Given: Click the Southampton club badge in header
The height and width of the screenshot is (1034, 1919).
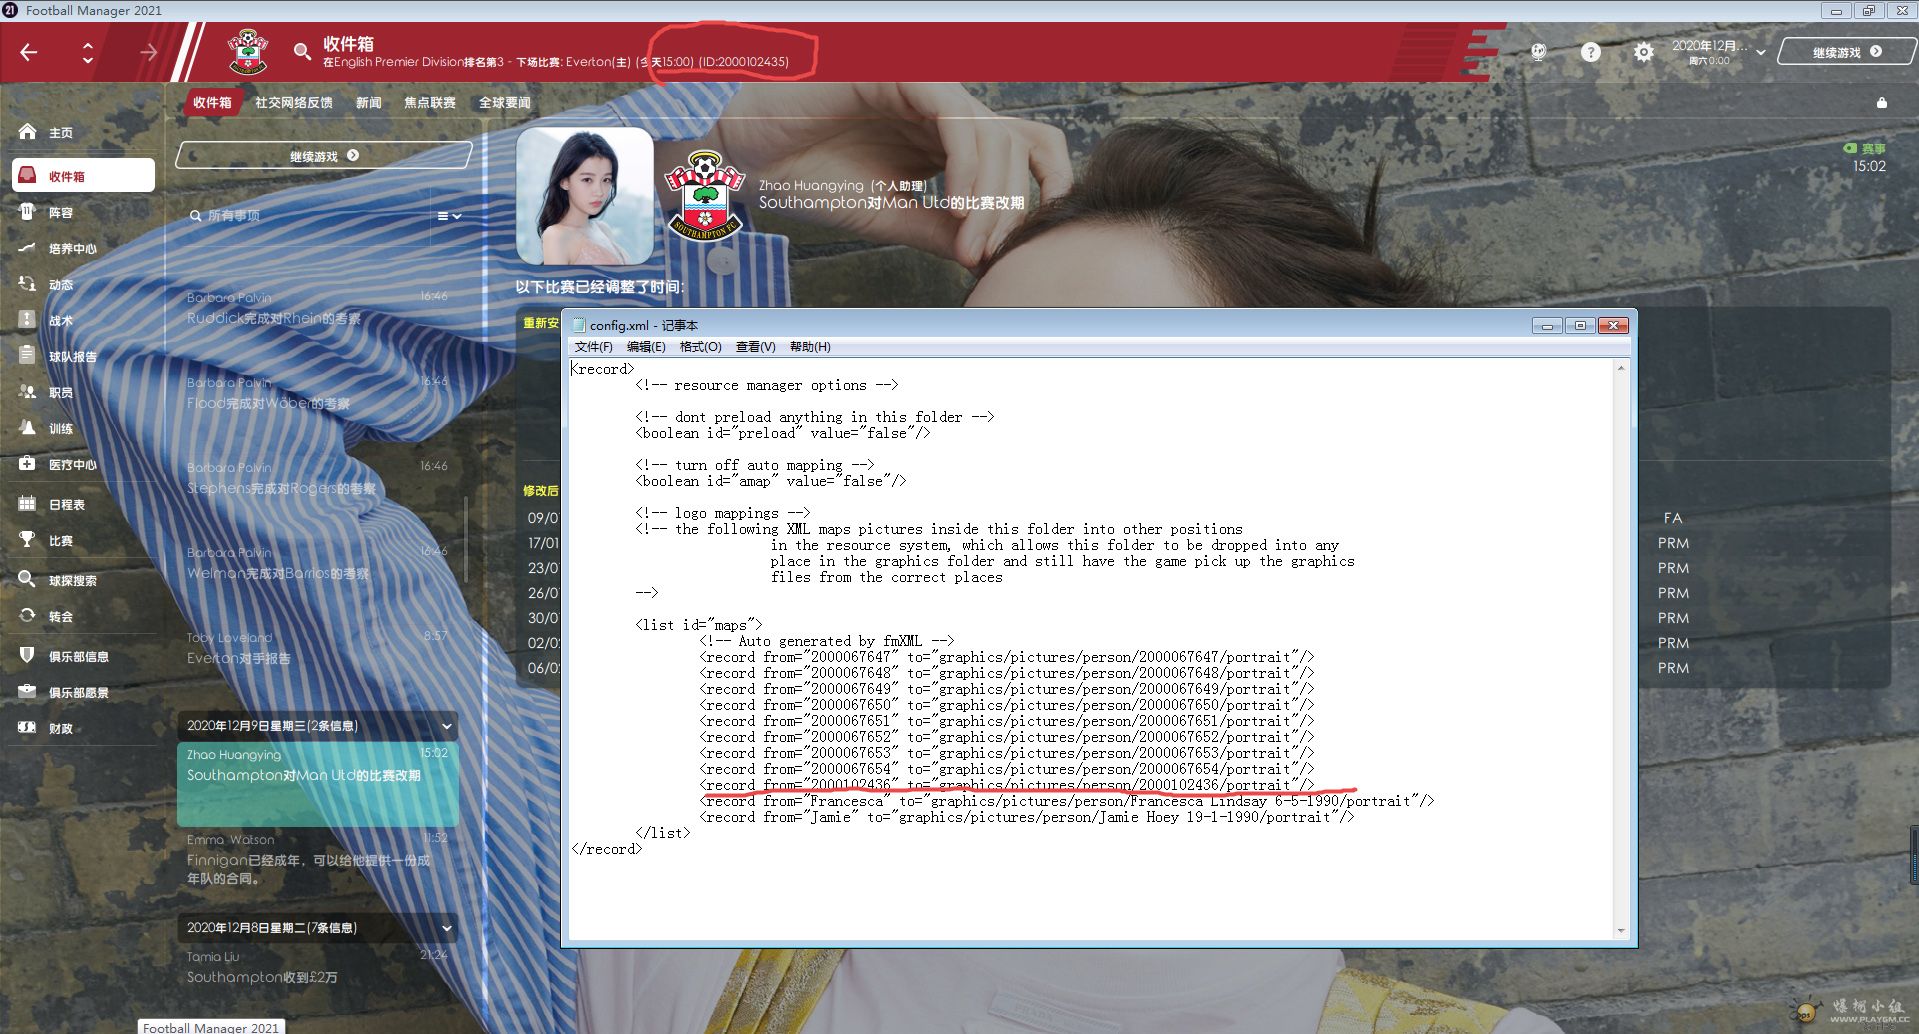Looking at the screenshot, I should coord(247,52).
